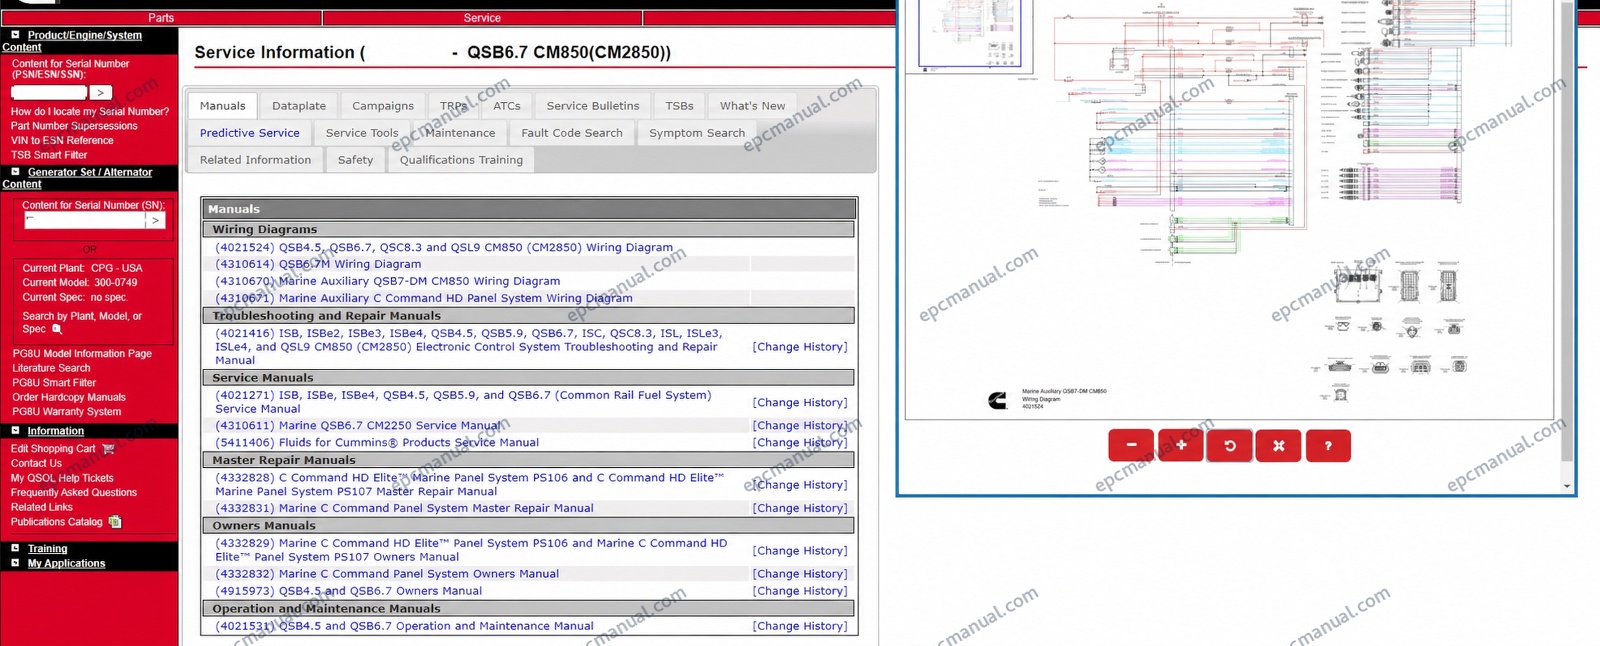Open Frequently Asked Questions link

click(x=74, y=493)
